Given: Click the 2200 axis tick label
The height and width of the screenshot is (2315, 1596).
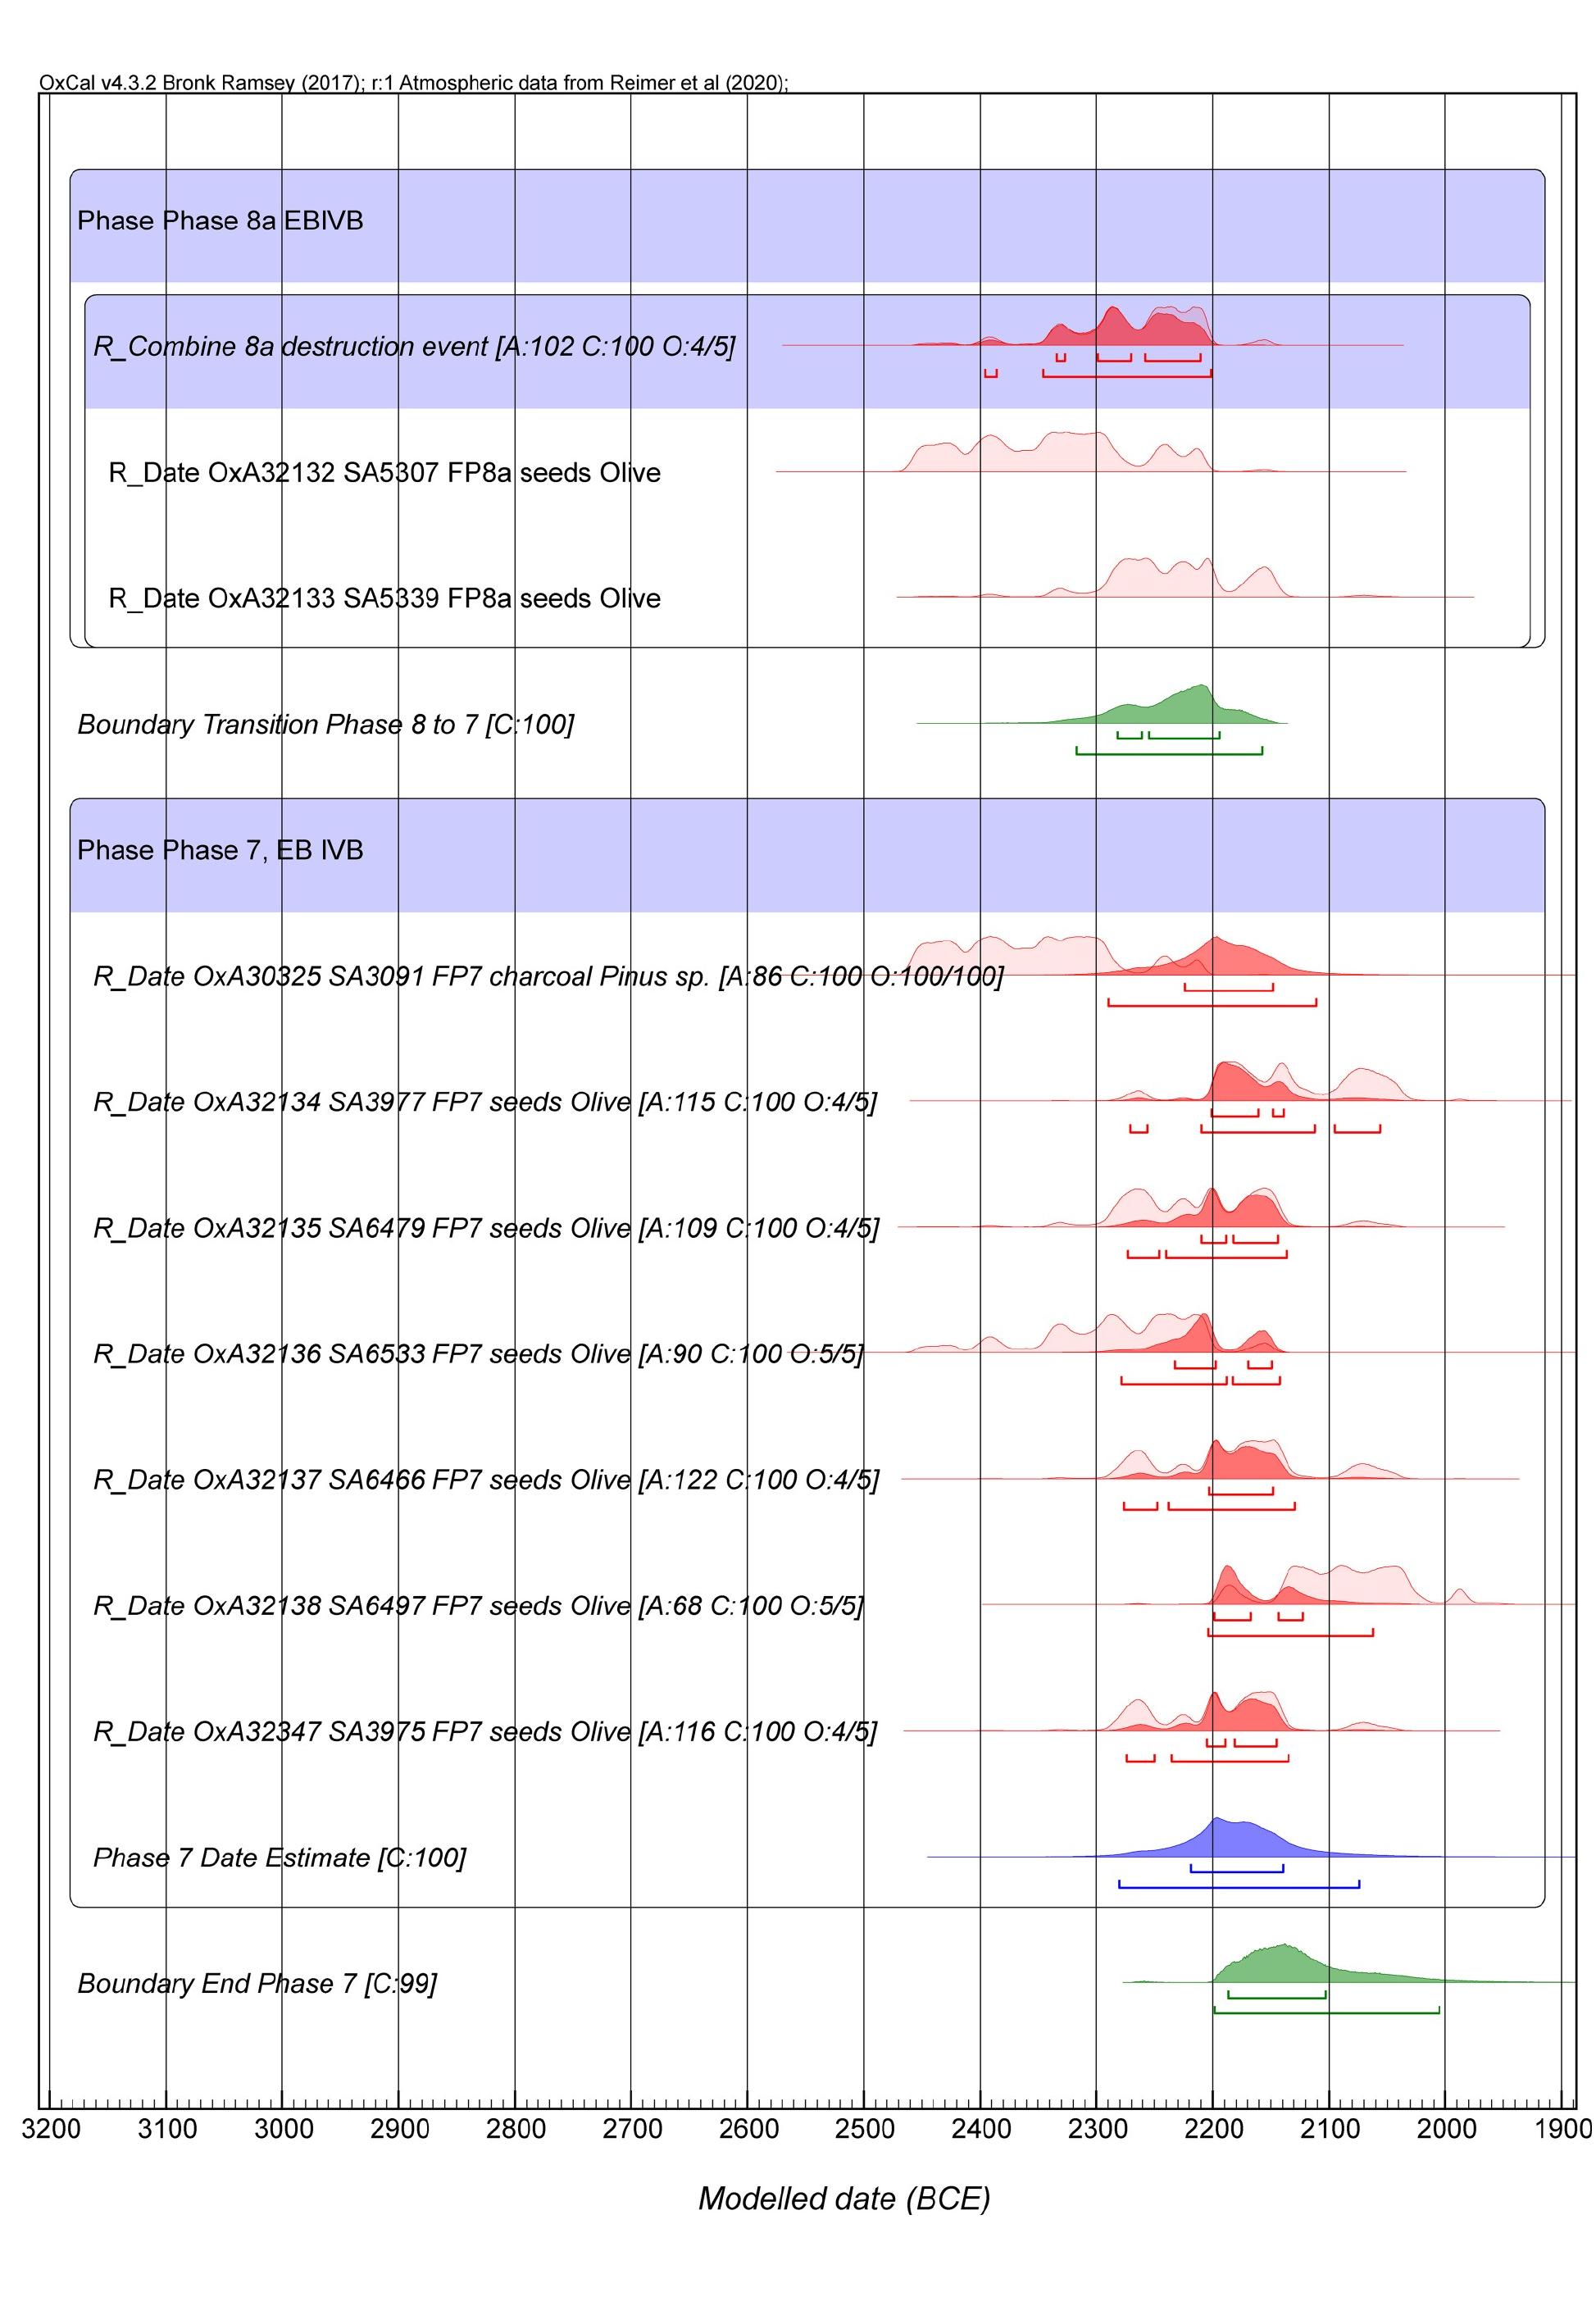Looking at the screenshot, I should 1213,2129.
